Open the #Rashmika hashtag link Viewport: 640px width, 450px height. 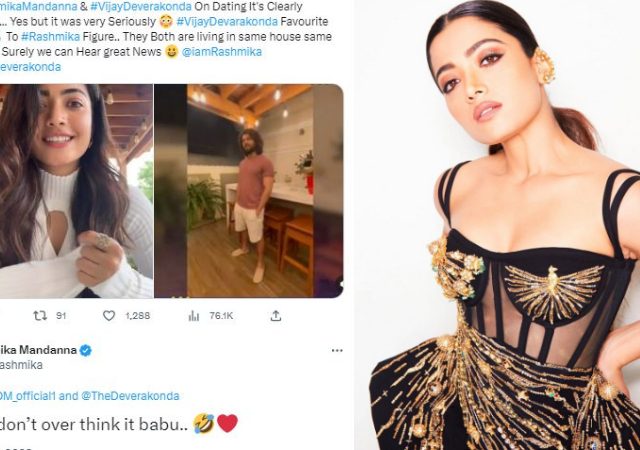pyautogui.click(x=51, y=37)
